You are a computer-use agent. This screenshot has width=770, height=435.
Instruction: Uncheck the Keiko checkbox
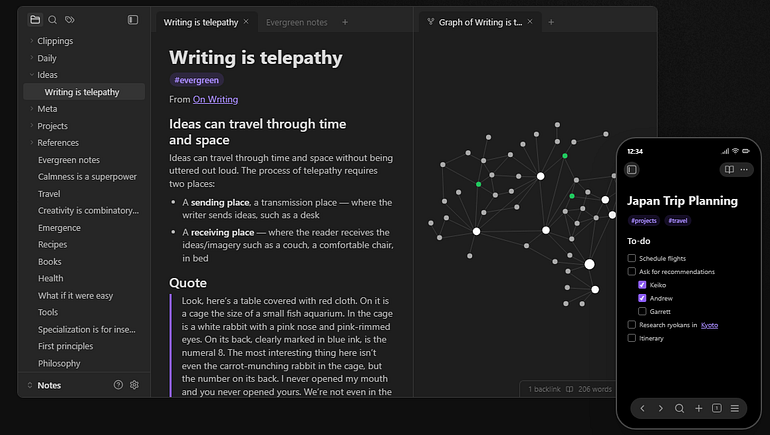click(x=642, y=284)
